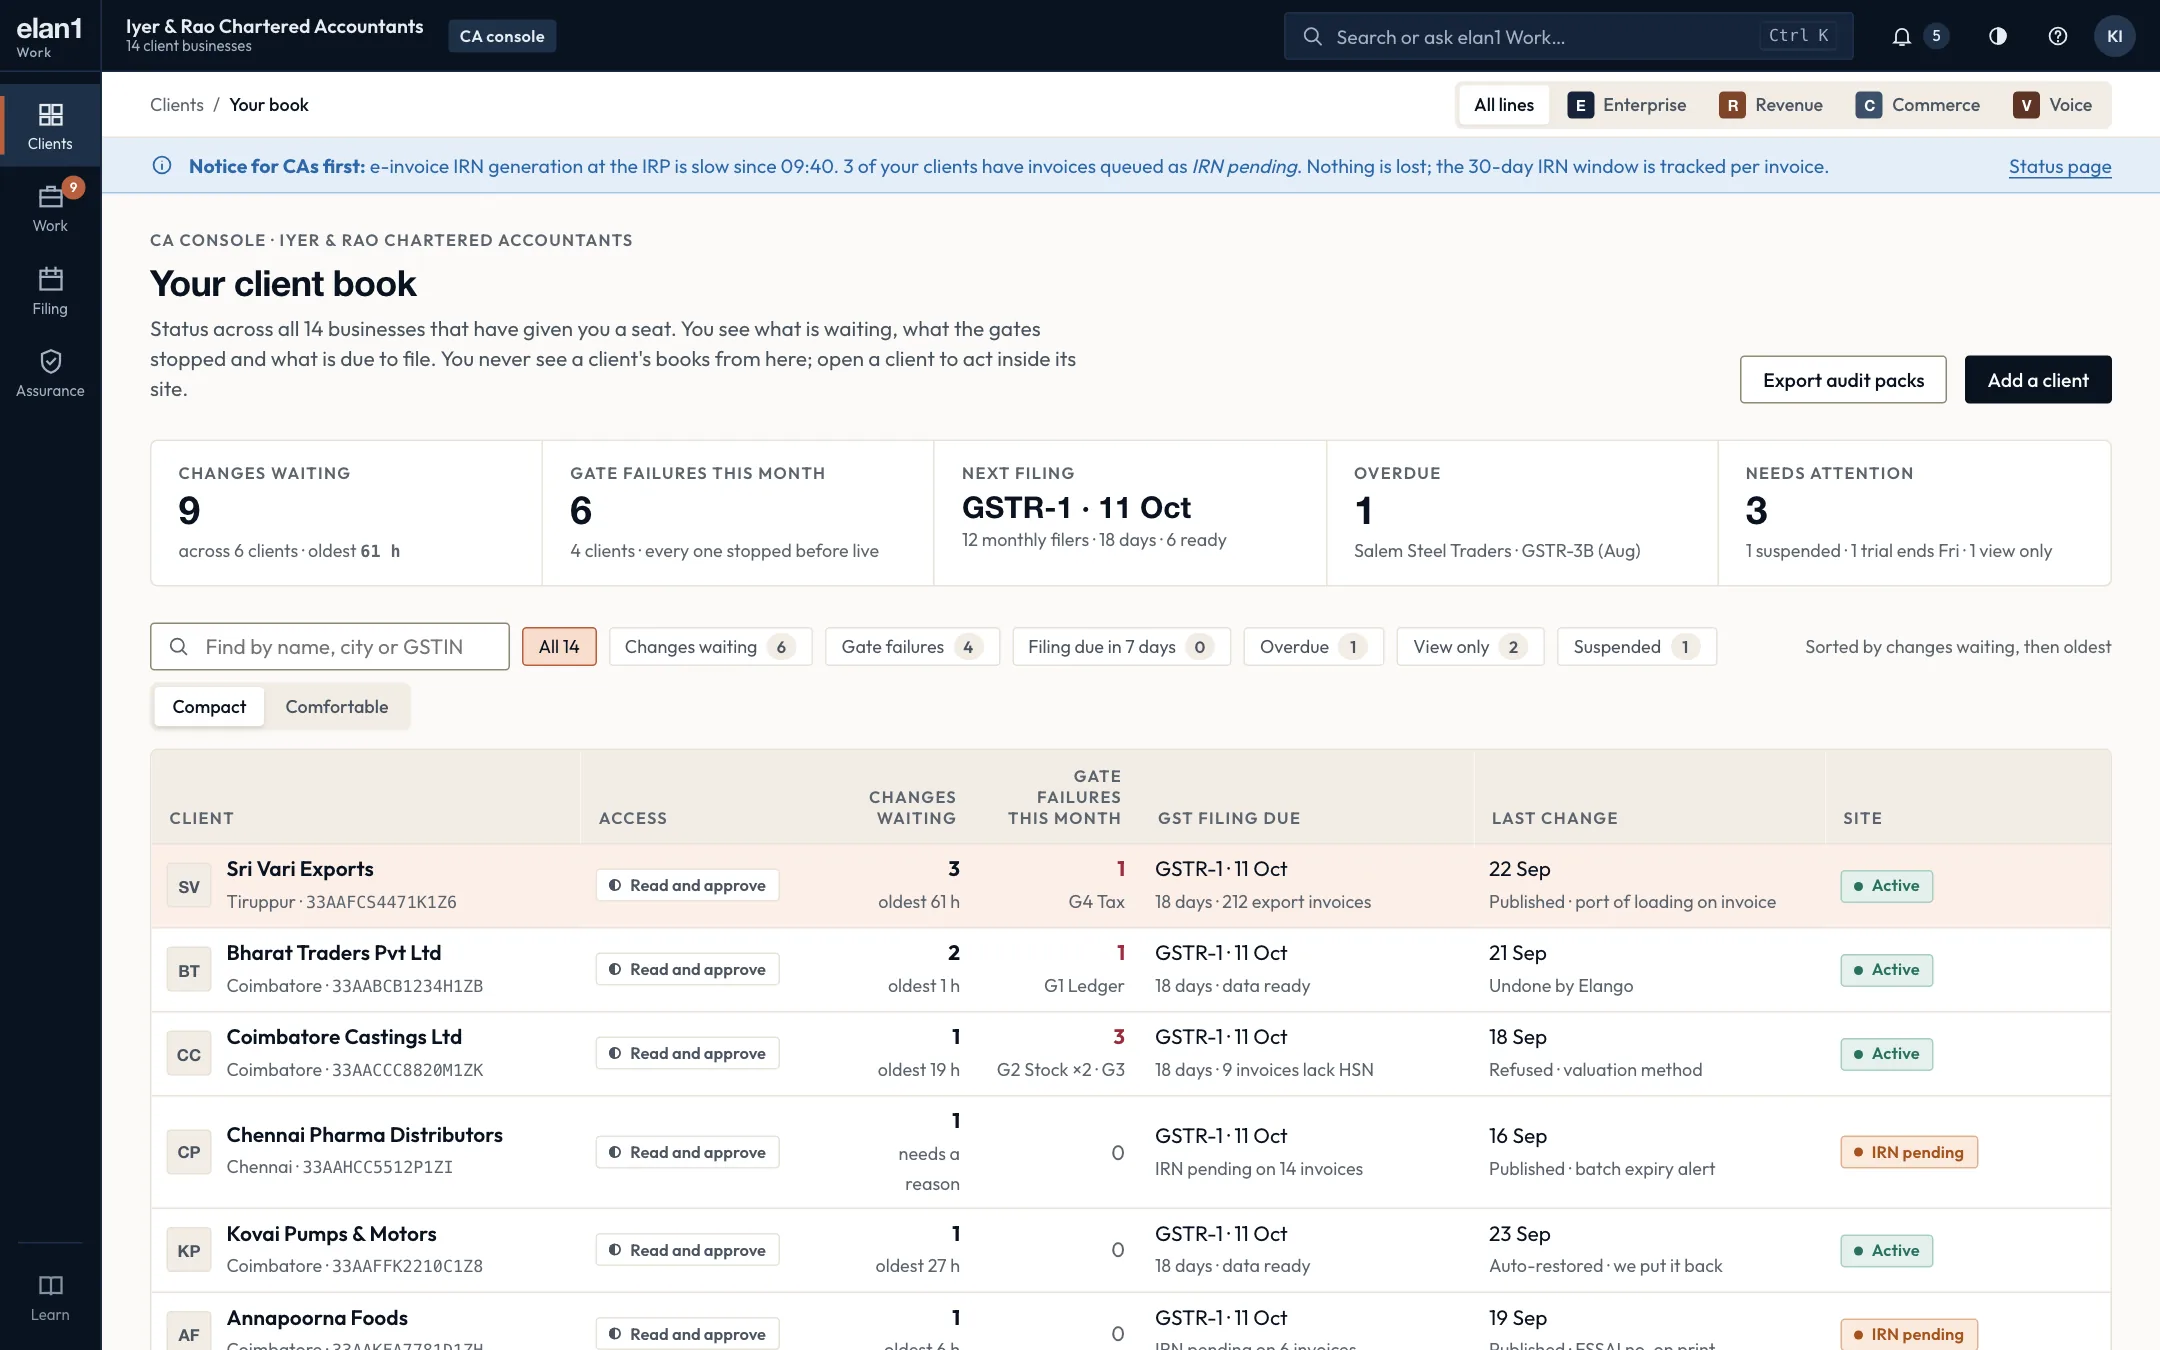The height and width of the screenshot is (1350, 2160).
Task: Focus the Search or ask elan1 Work box
Action: pyautogui.click(x=1568, y=37)
